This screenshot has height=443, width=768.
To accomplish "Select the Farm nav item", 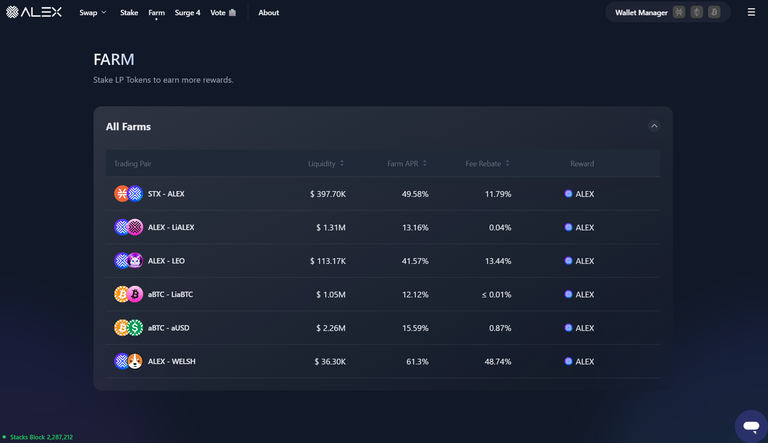I will tap(156, 13).
